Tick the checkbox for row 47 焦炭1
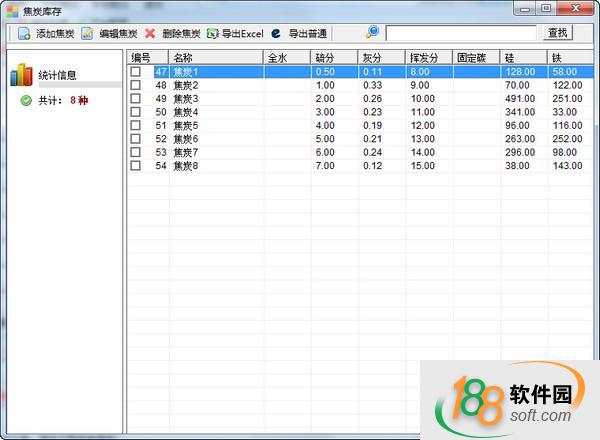Image resolution: width=600 pixels, height=440 pixels. (136, 72)
